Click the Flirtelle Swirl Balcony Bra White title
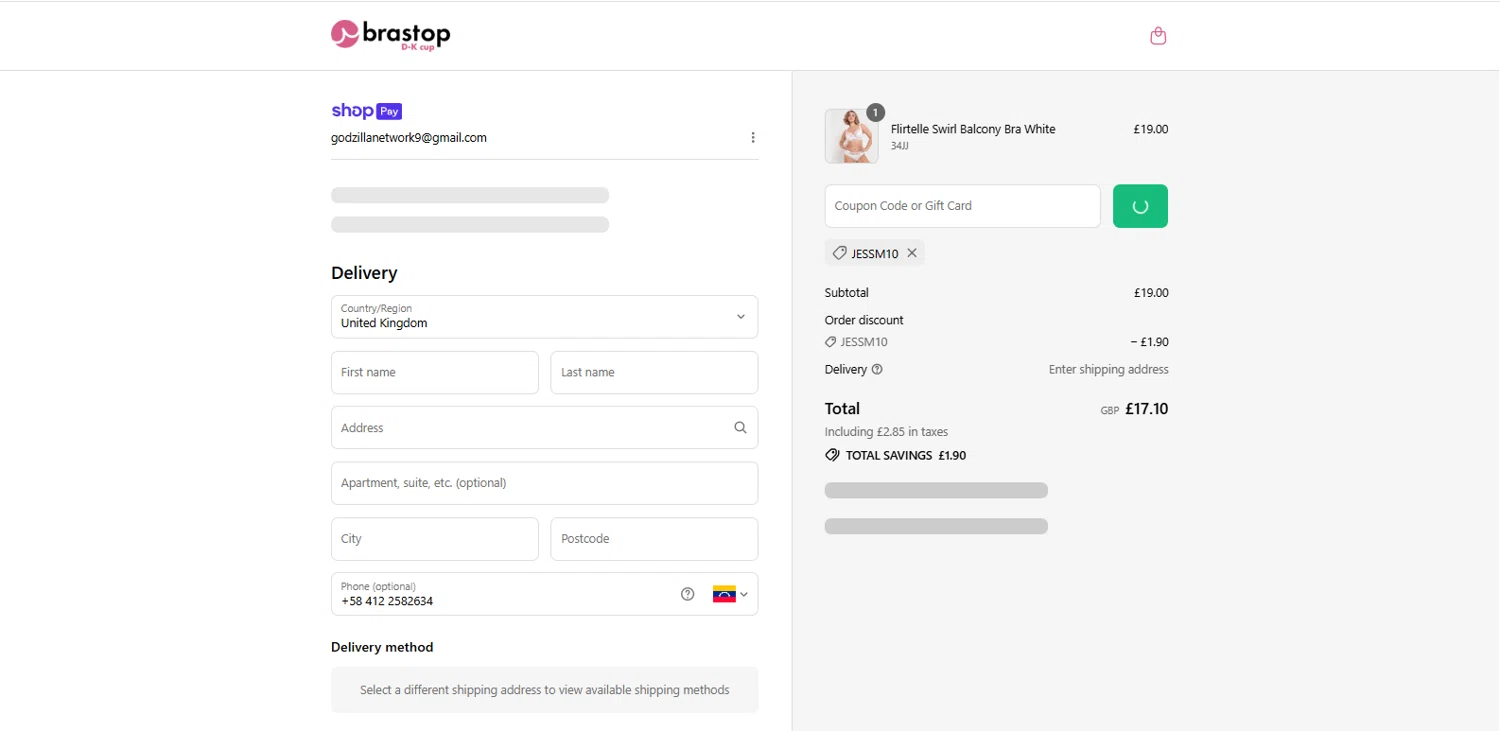 973,129
